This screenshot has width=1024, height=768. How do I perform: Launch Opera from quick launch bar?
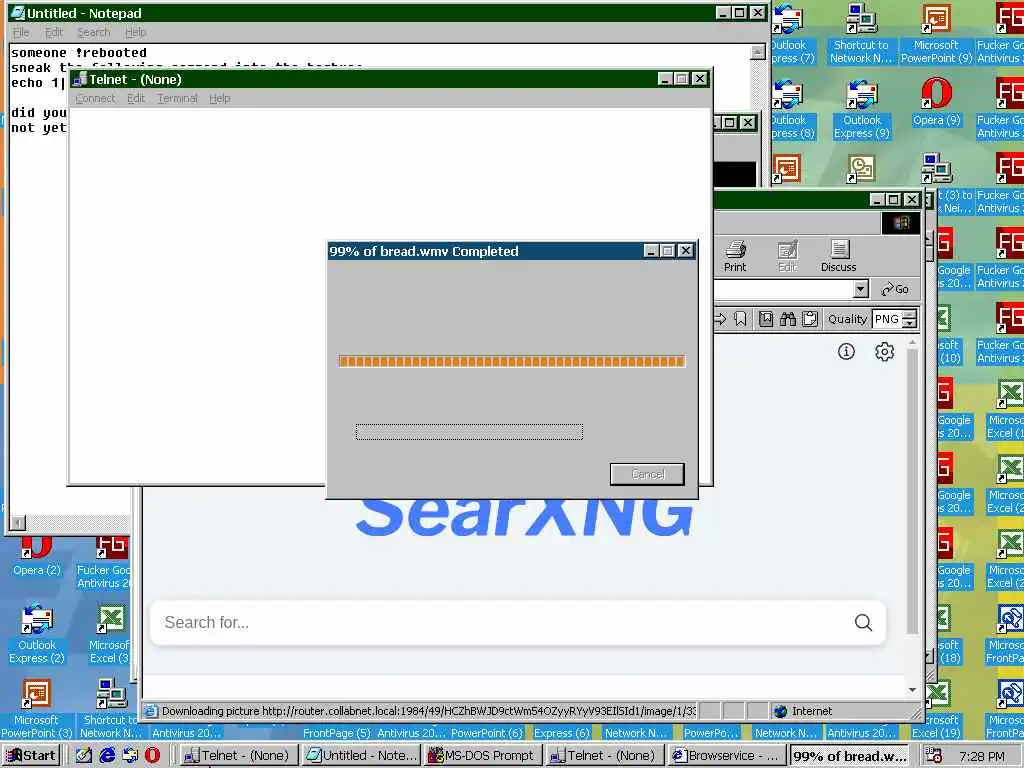tap(152, 756)
